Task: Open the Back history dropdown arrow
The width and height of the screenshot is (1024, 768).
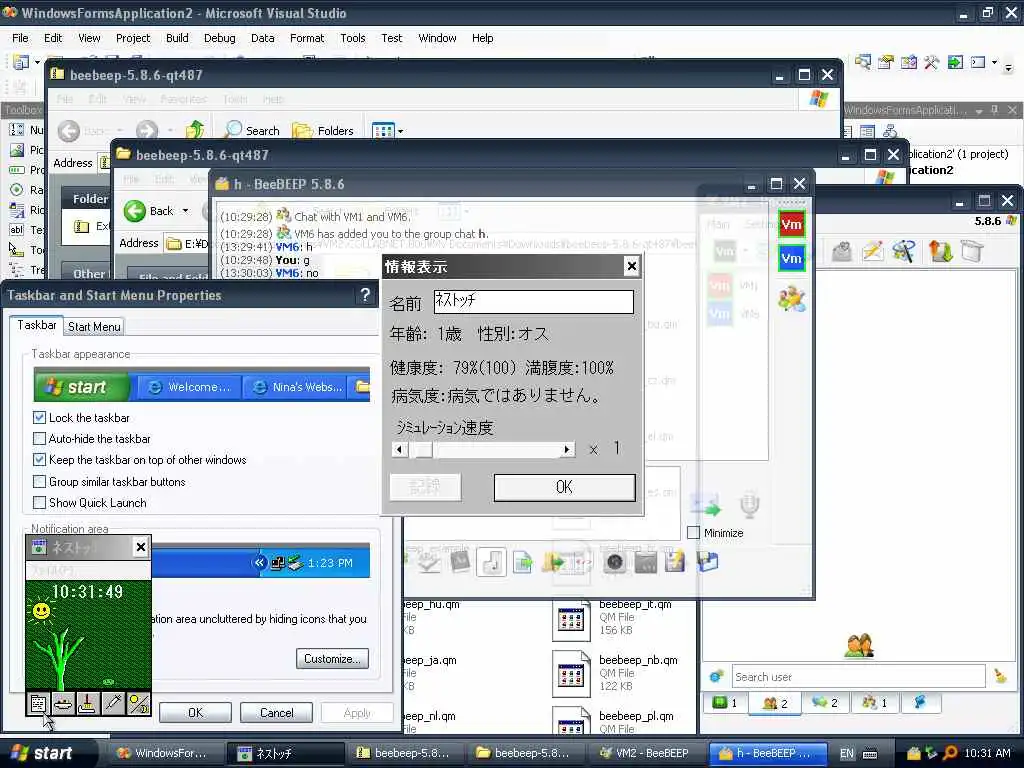Action: pyautogui.click(x=185, y=211)
